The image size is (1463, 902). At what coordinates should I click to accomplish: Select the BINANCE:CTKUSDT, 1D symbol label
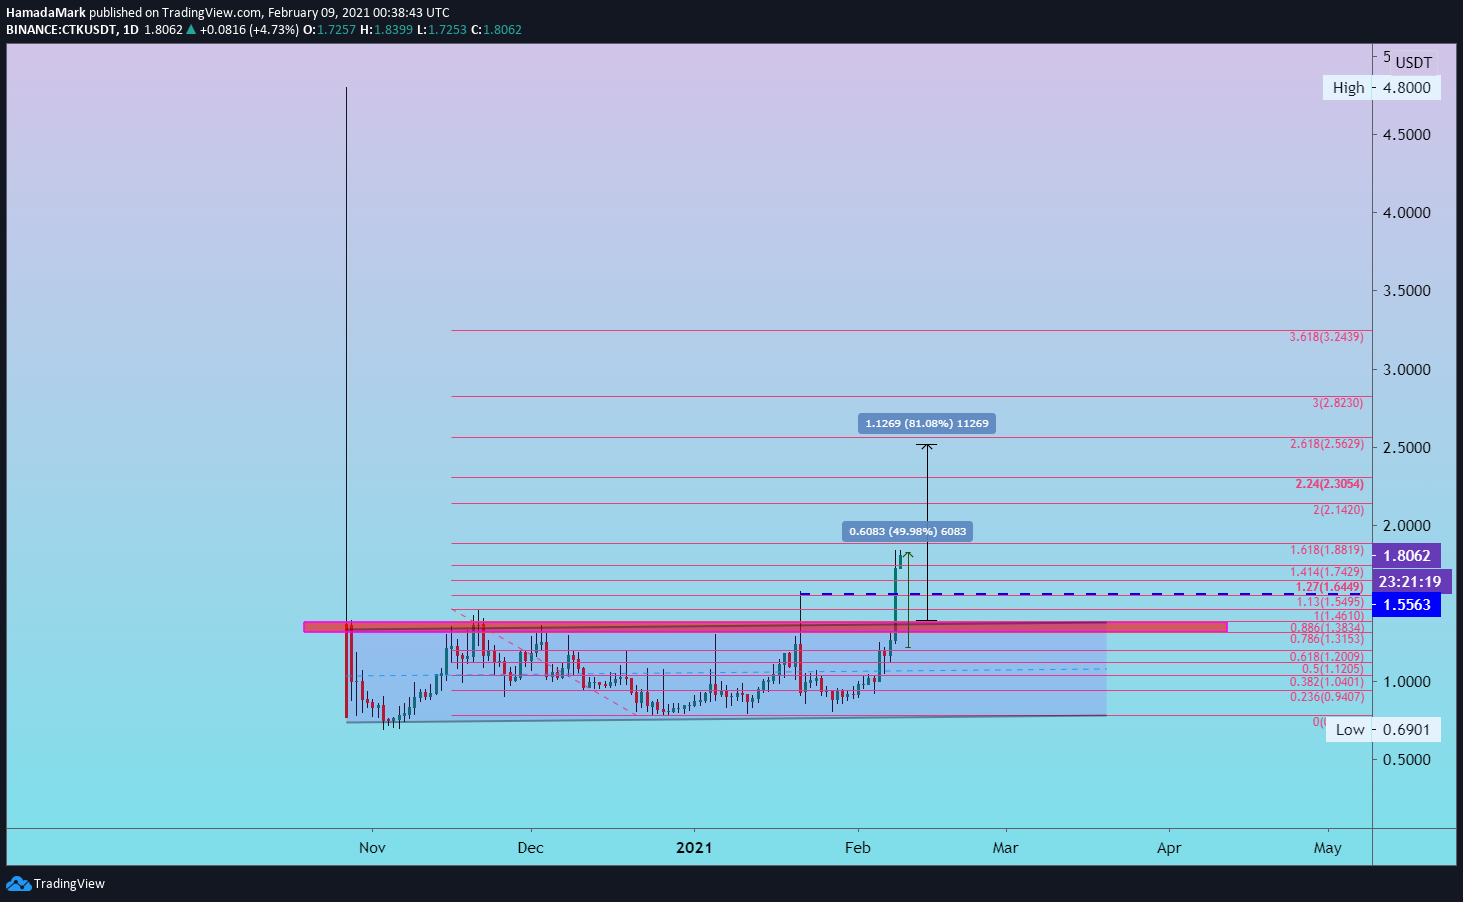pos(72,30)
